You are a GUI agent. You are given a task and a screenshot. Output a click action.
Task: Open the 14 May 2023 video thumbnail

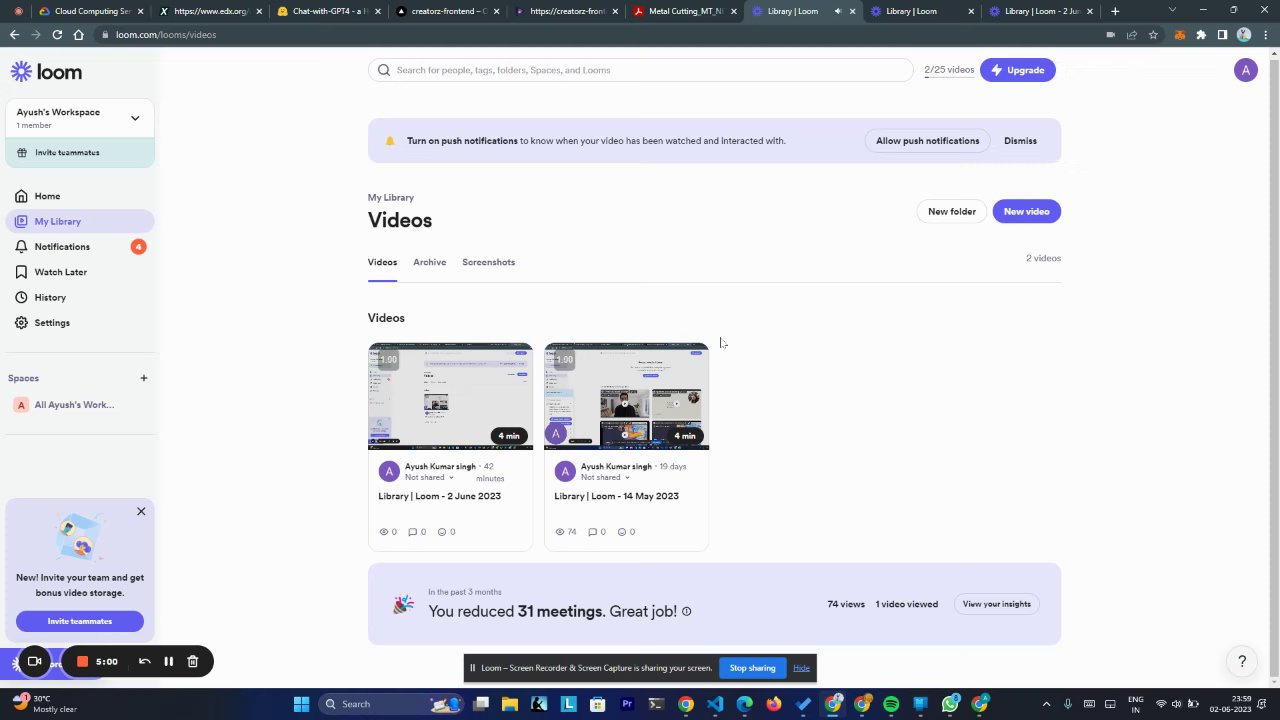click(626, 396)
